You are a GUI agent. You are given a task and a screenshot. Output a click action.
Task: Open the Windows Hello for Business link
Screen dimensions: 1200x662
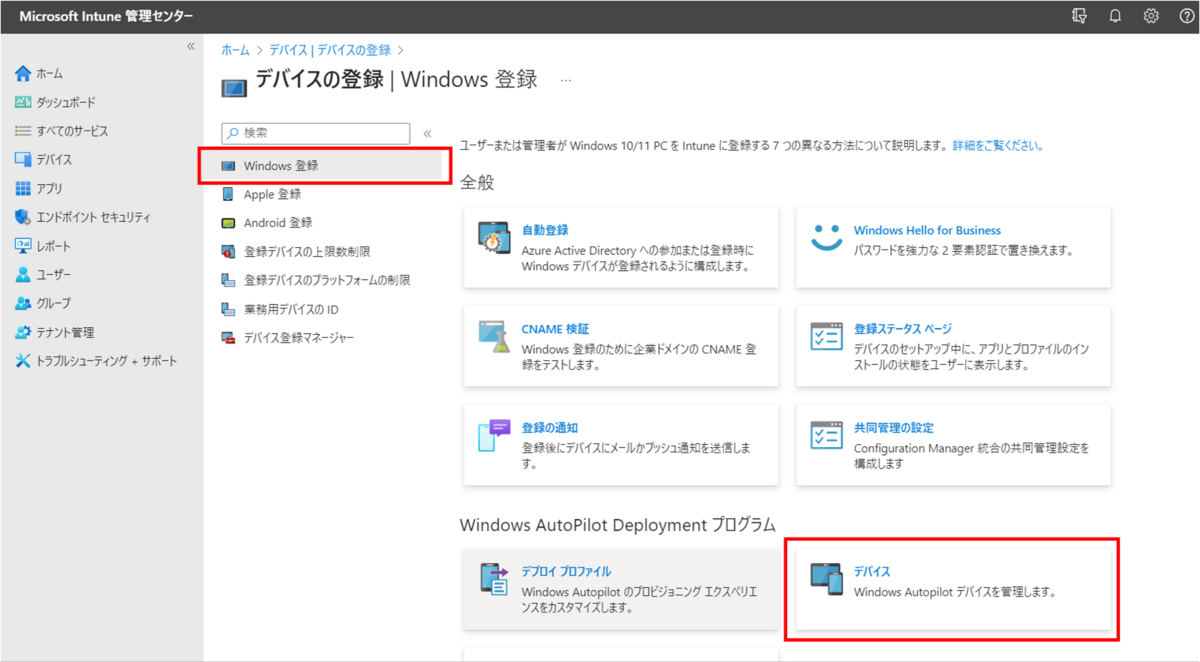(x=927, y=230)
